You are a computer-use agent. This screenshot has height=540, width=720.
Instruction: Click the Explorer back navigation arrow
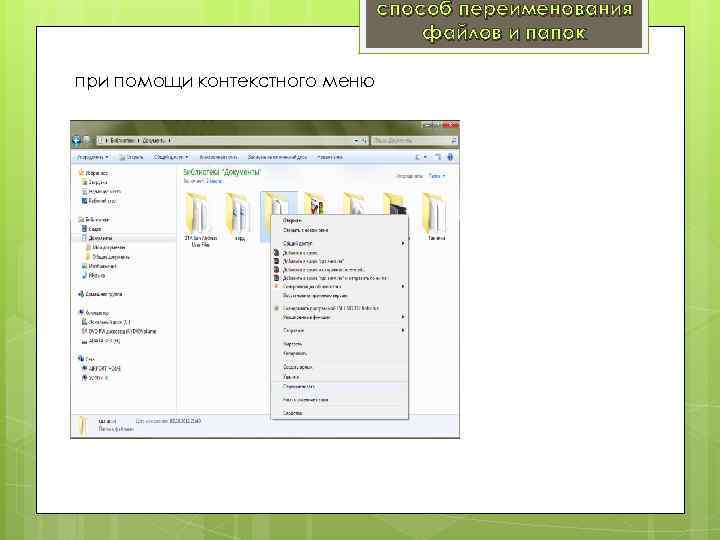point(77,140)
